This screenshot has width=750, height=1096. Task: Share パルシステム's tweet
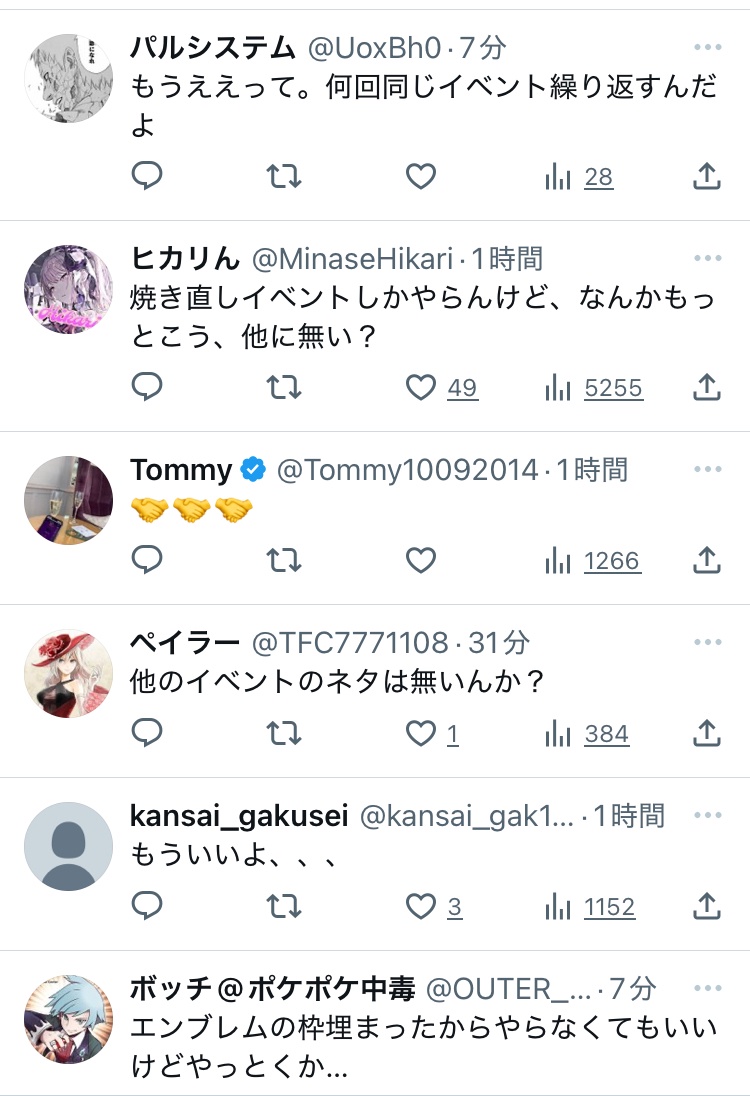[706, 177]
